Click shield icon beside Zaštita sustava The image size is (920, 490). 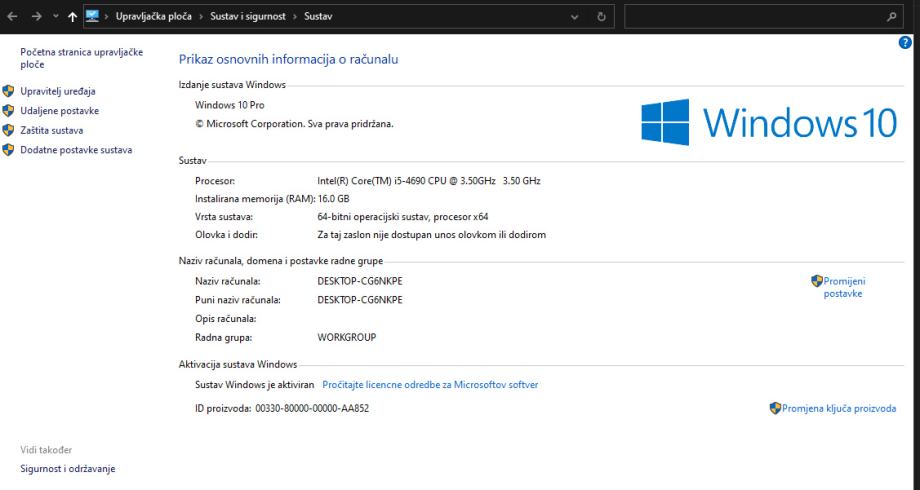(8, 130)
